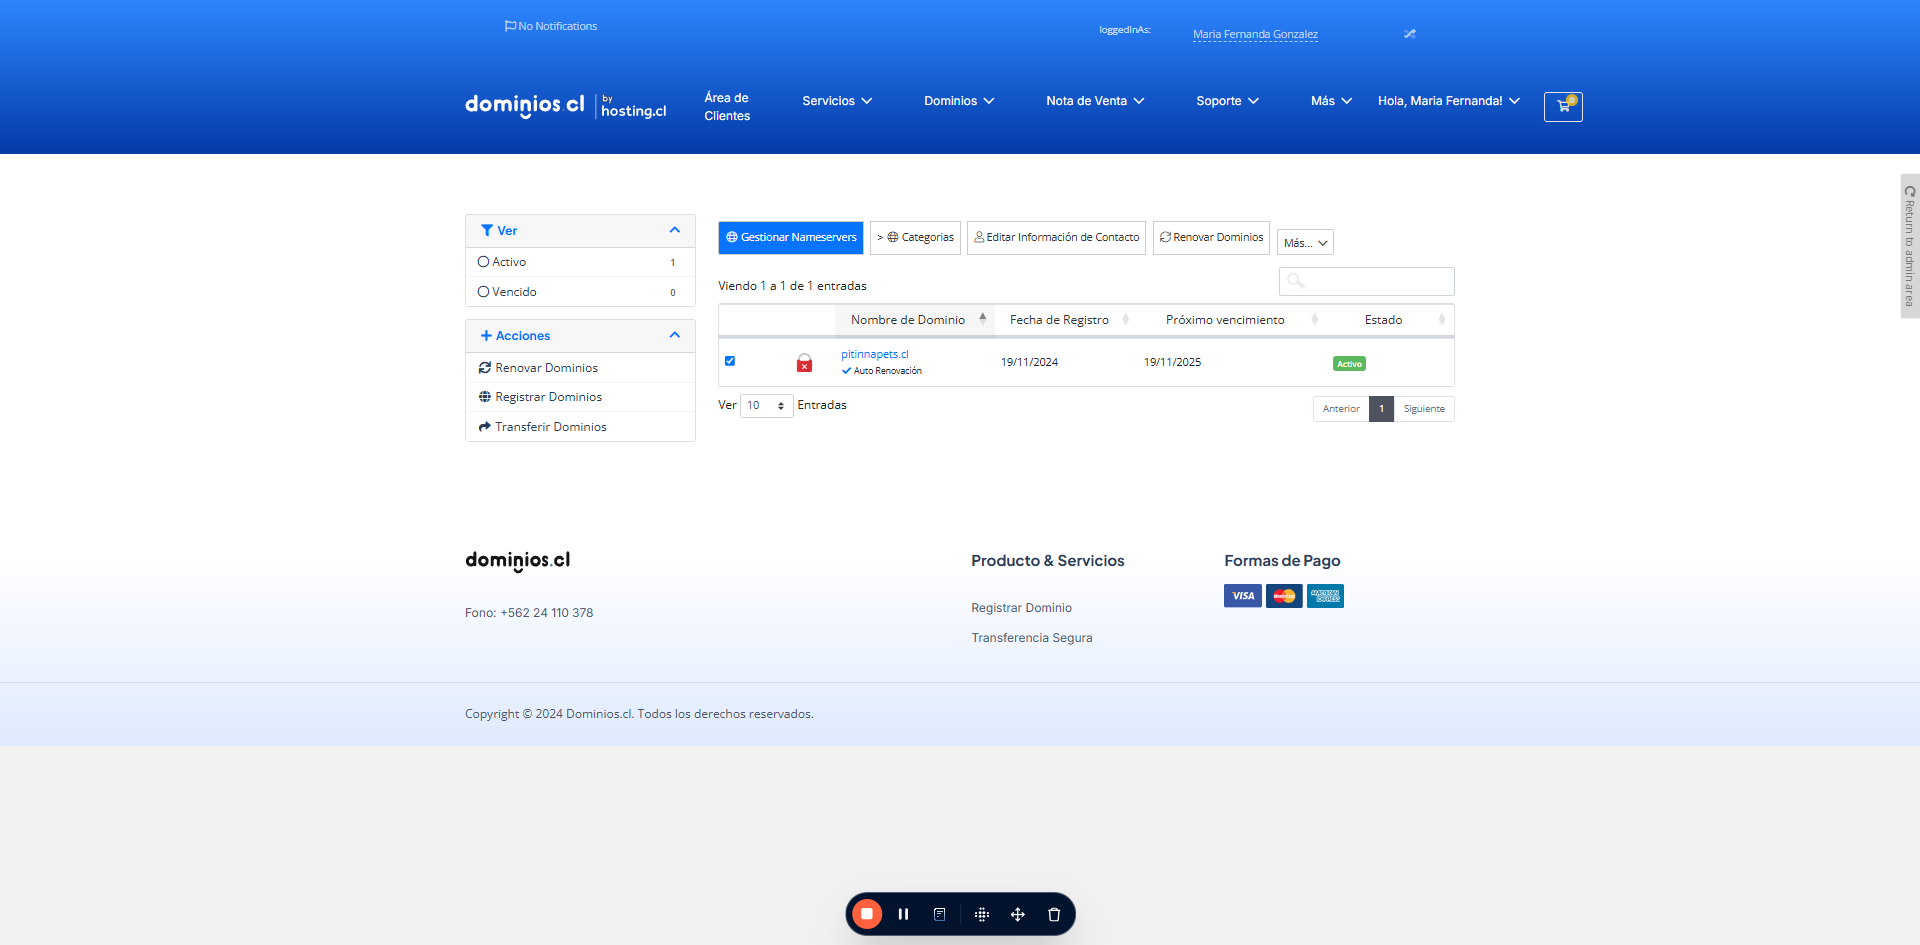Click the recorder notes icon
Screen dimensions: 1920x945
tap(940, 914)
